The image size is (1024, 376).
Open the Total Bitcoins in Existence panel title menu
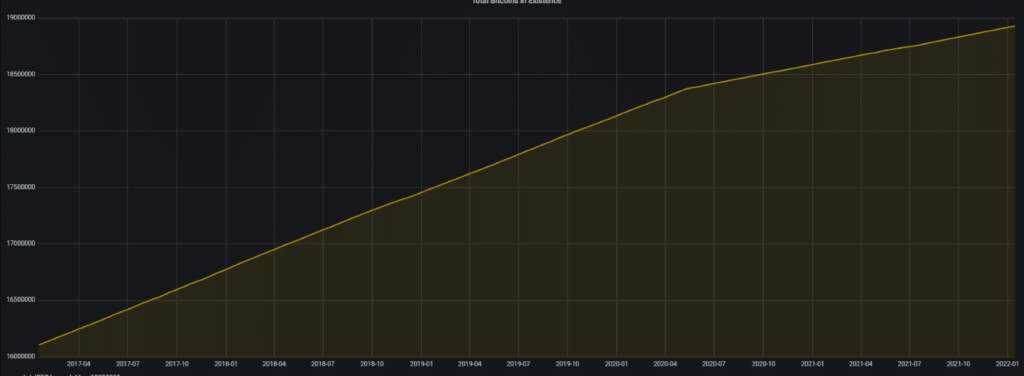click(517, 2)
